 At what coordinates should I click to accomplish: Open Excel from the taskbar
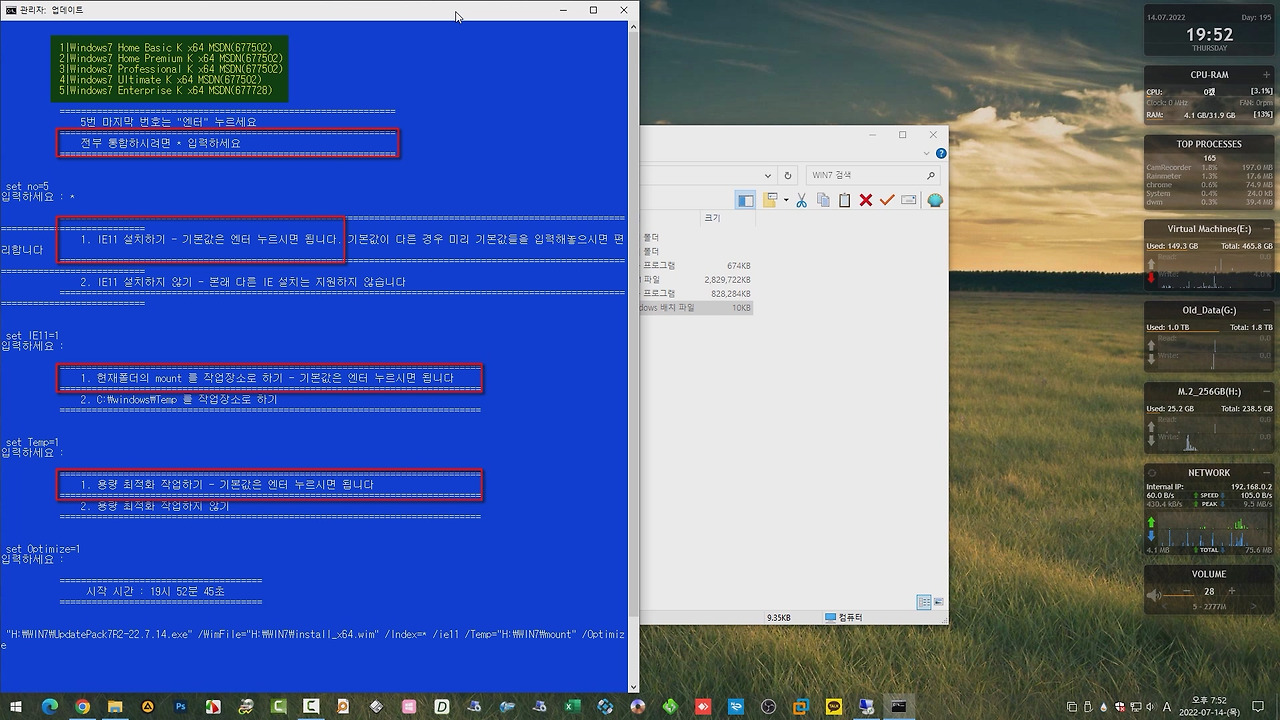click(572, 706)
